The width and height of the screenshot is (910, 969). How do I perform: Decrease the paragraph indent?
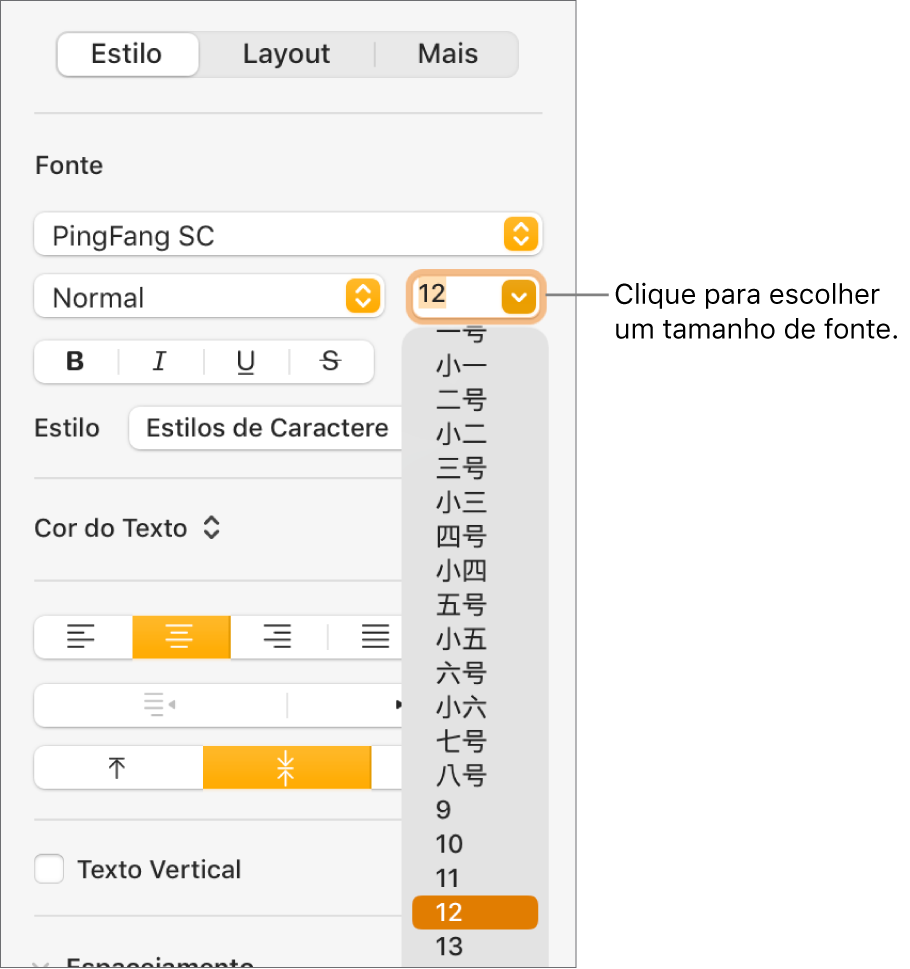pyautogui.click(x=160, y=705)
